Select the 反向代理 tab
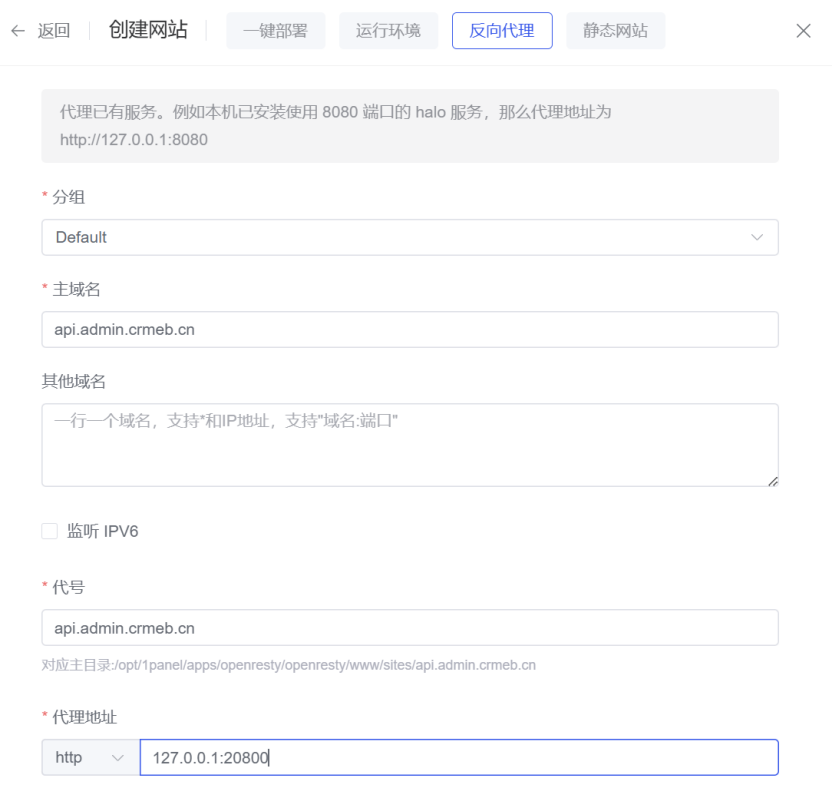This screenshot has height=798, width=832. [x=502, y=30]
